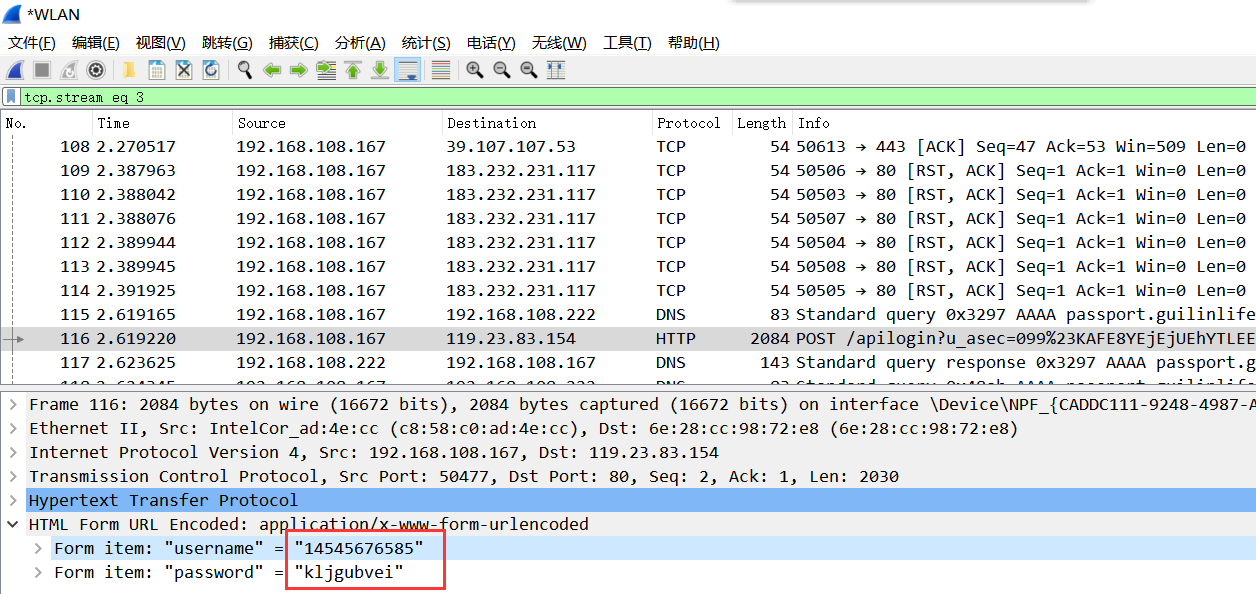Expand the password form item
Screen dimensions: 1256x594
[38, 573]
